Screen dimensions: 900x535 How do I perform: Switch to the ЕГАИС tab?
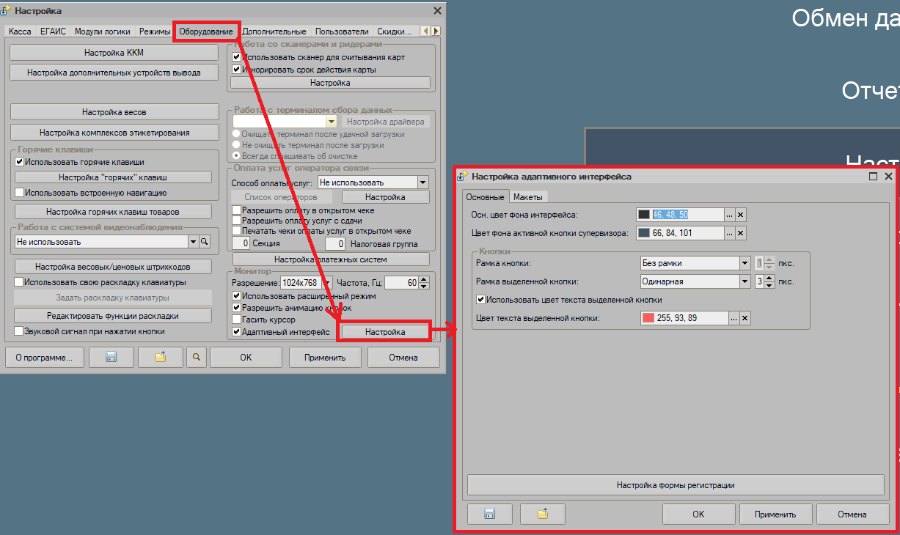[x=53, y=32]
